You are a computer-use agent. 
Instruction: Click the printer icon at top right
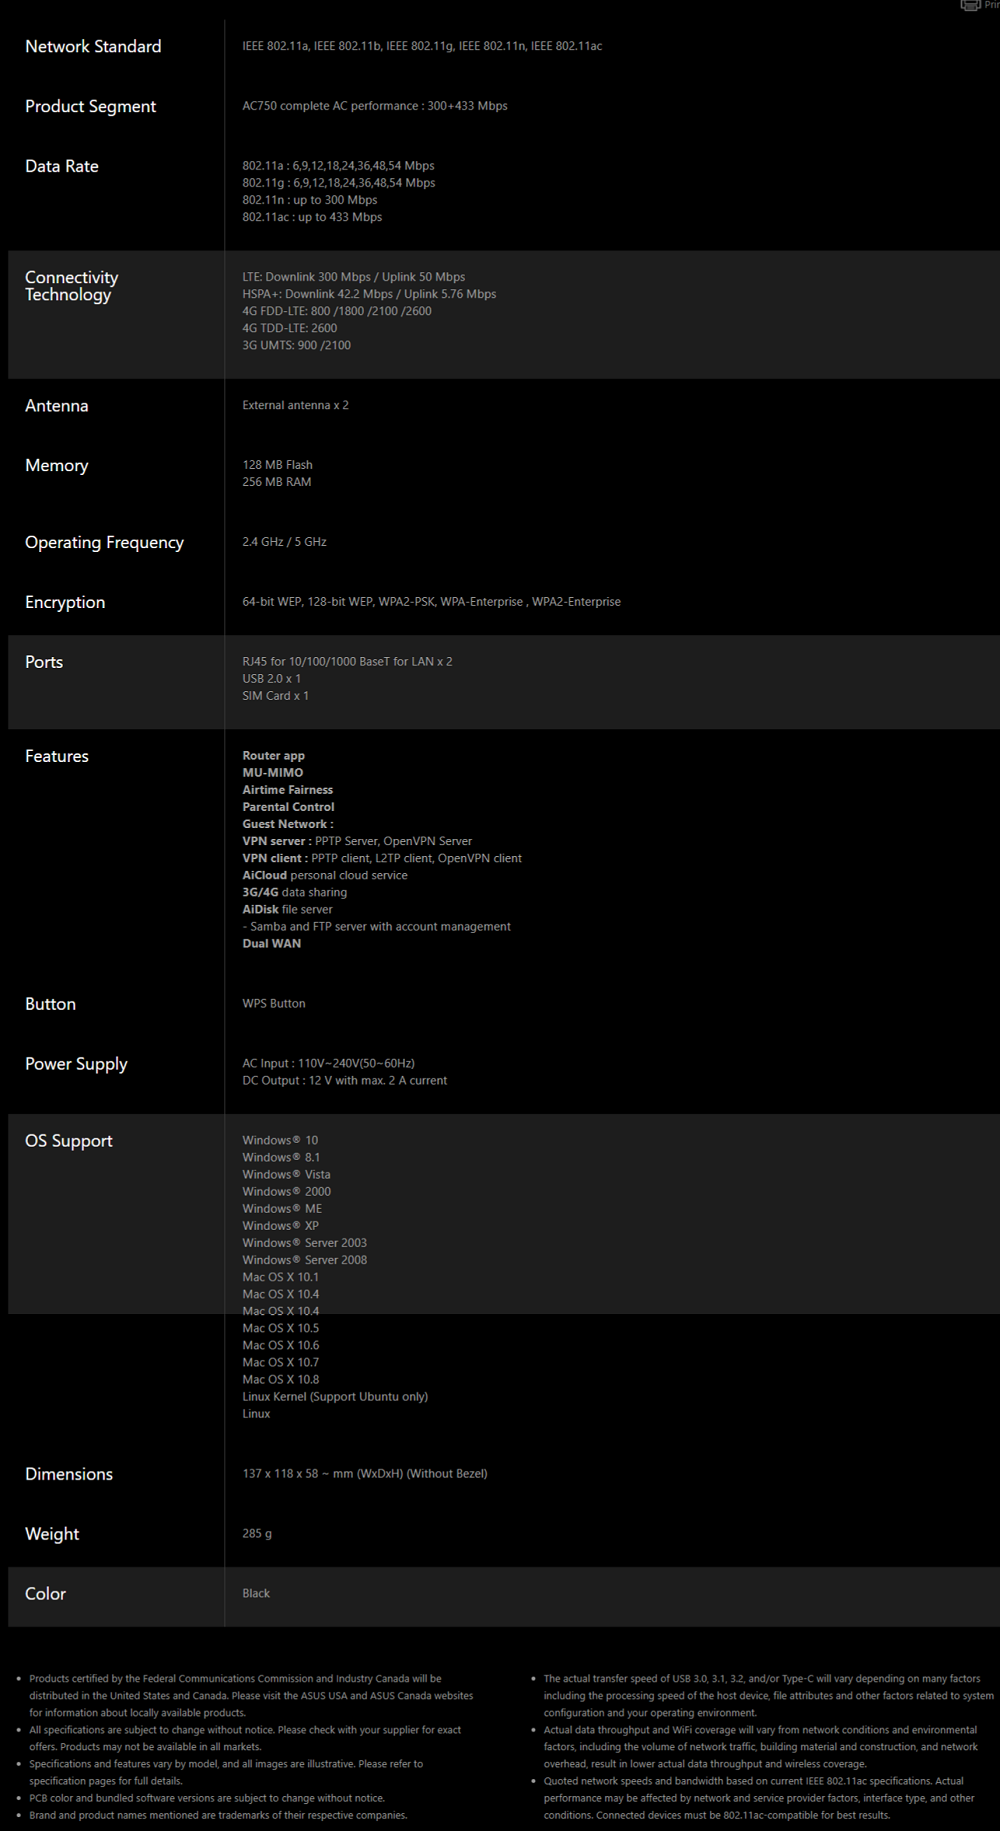970,5
